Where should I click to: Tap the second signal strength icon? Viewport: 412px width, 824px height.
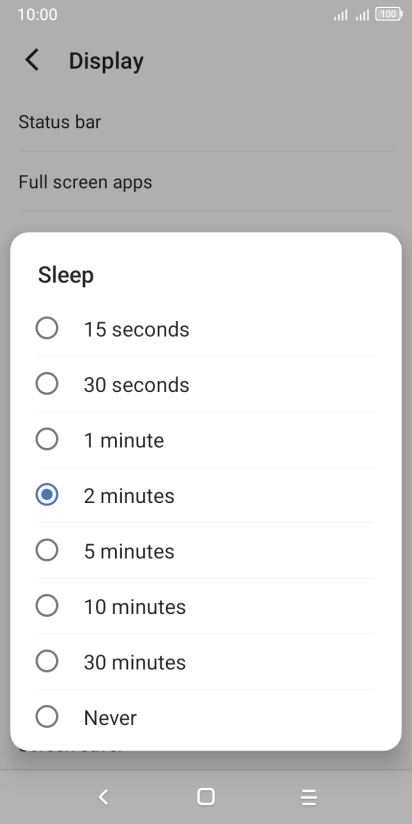(x=362, y=15)
